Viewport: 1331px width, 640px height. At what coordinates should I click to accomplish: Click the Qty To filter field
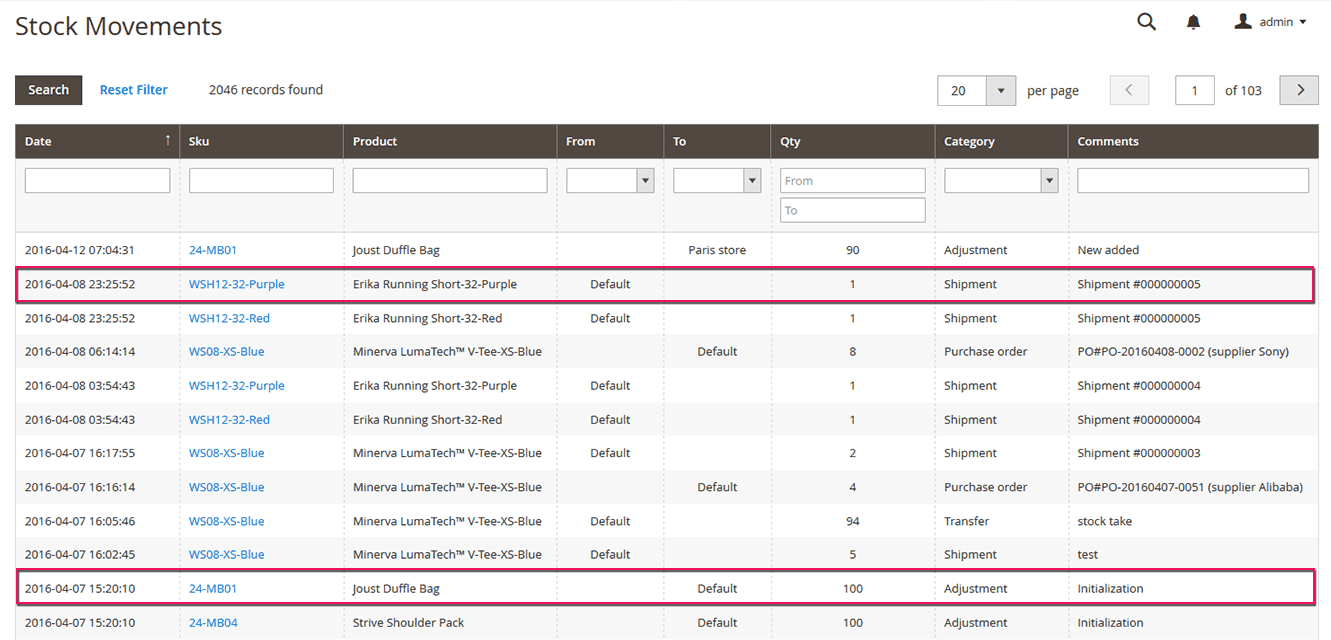[852, 210]
